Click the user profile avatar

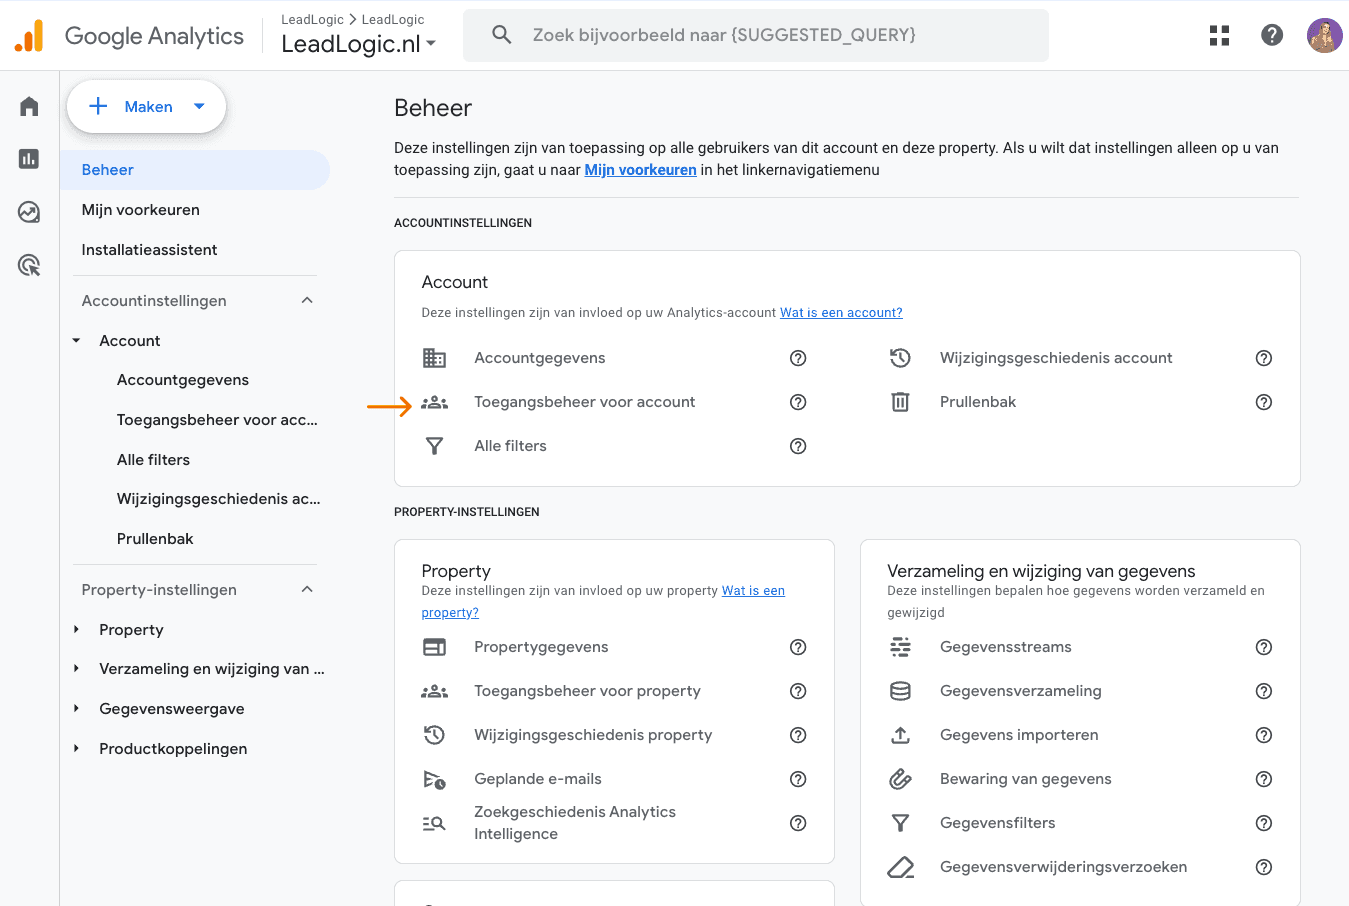click(1324, 35)
